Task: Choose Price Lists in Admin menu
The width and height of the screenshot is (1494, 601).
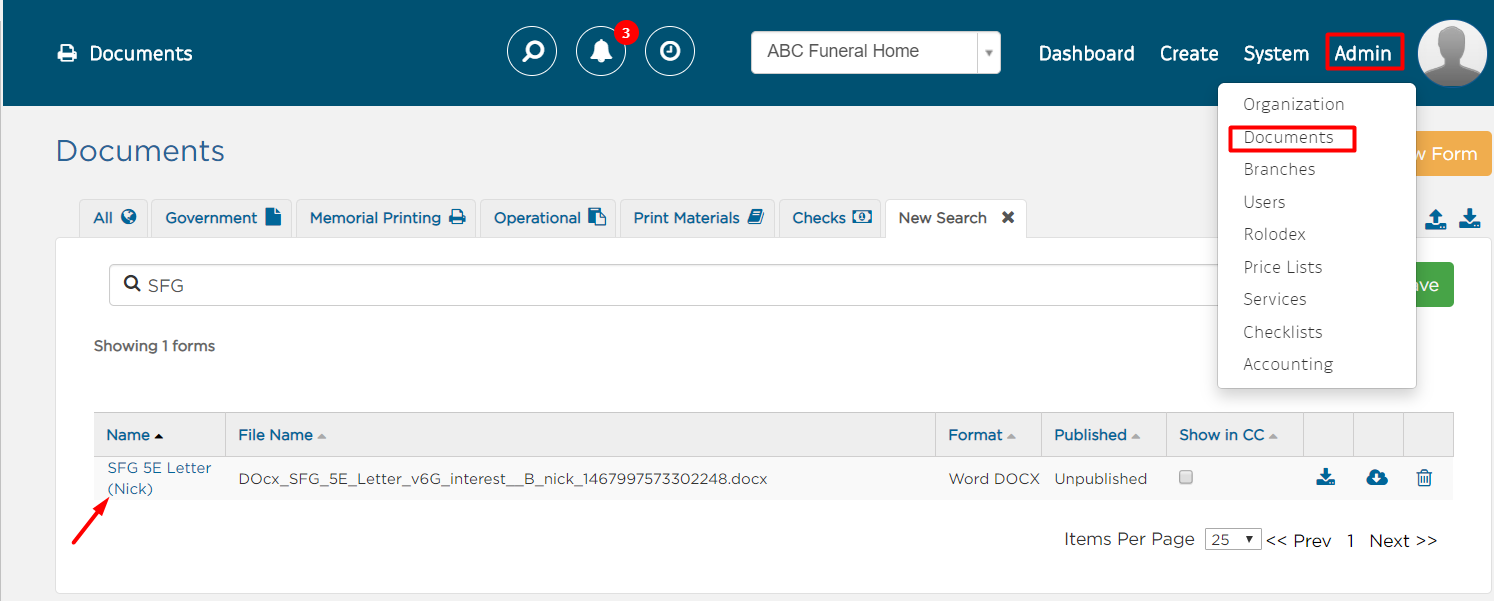Action: coord(1282,267)
